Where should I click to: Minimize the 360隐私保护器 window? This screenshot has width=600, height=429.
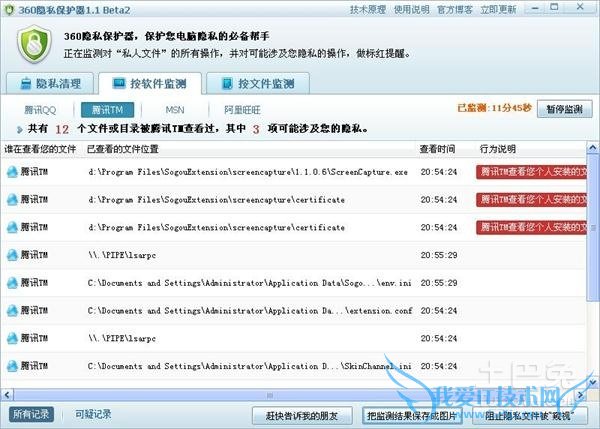tap(535, 8)
